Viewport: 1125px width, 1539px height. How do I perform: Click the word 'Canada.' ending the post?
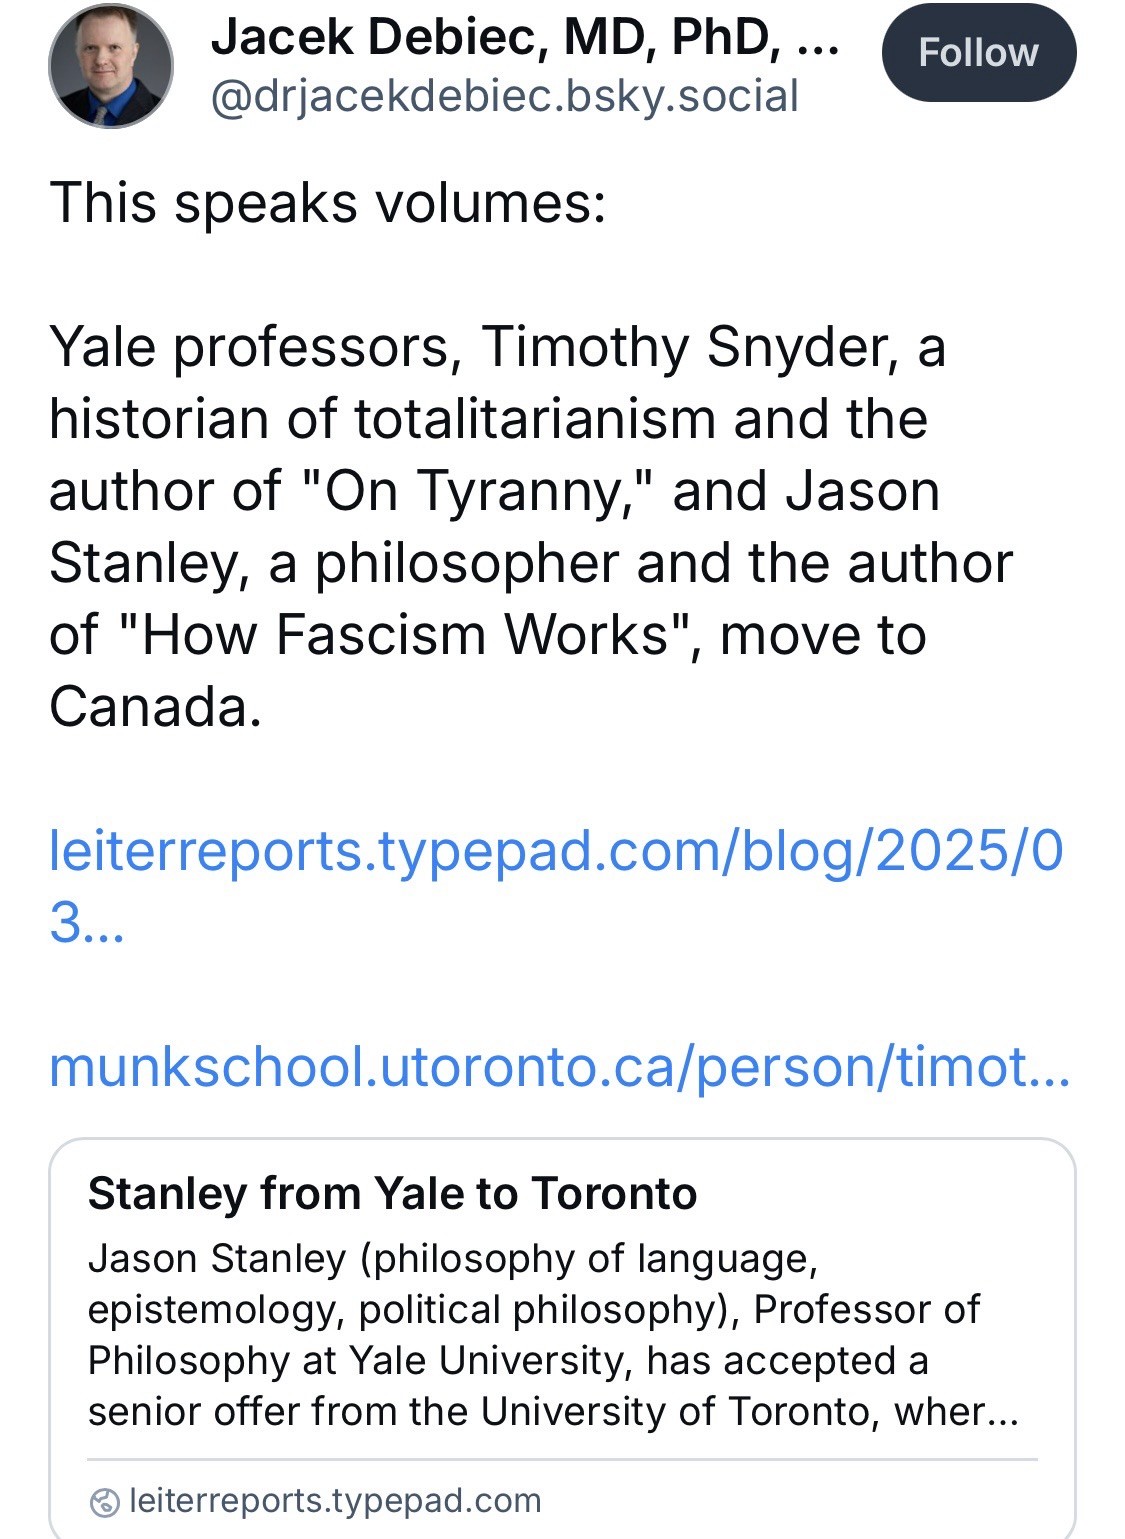(x=155, y=708)
